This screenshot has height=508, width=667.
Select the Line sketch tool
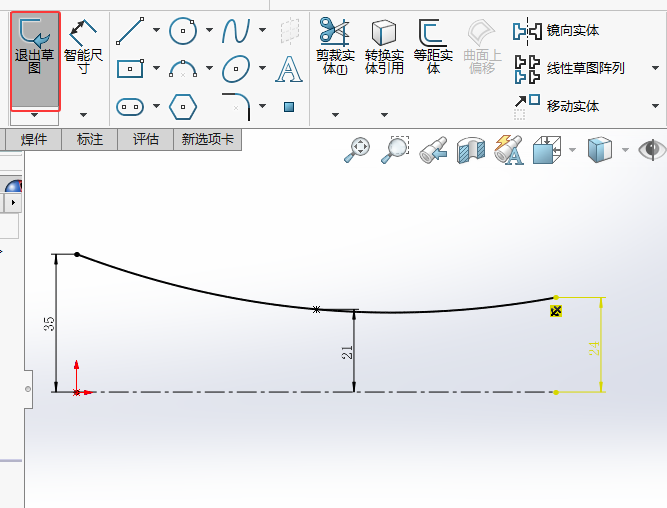(x=130, y=31)
